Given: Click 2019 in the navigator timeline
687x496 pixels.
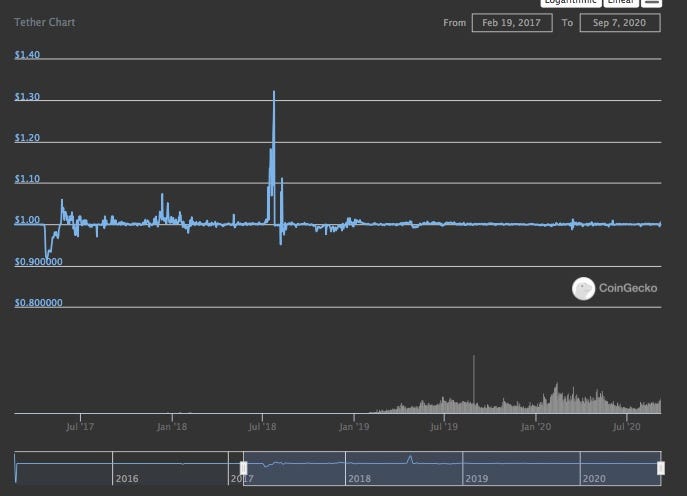Looking at the screenshot, I should 477,478.
